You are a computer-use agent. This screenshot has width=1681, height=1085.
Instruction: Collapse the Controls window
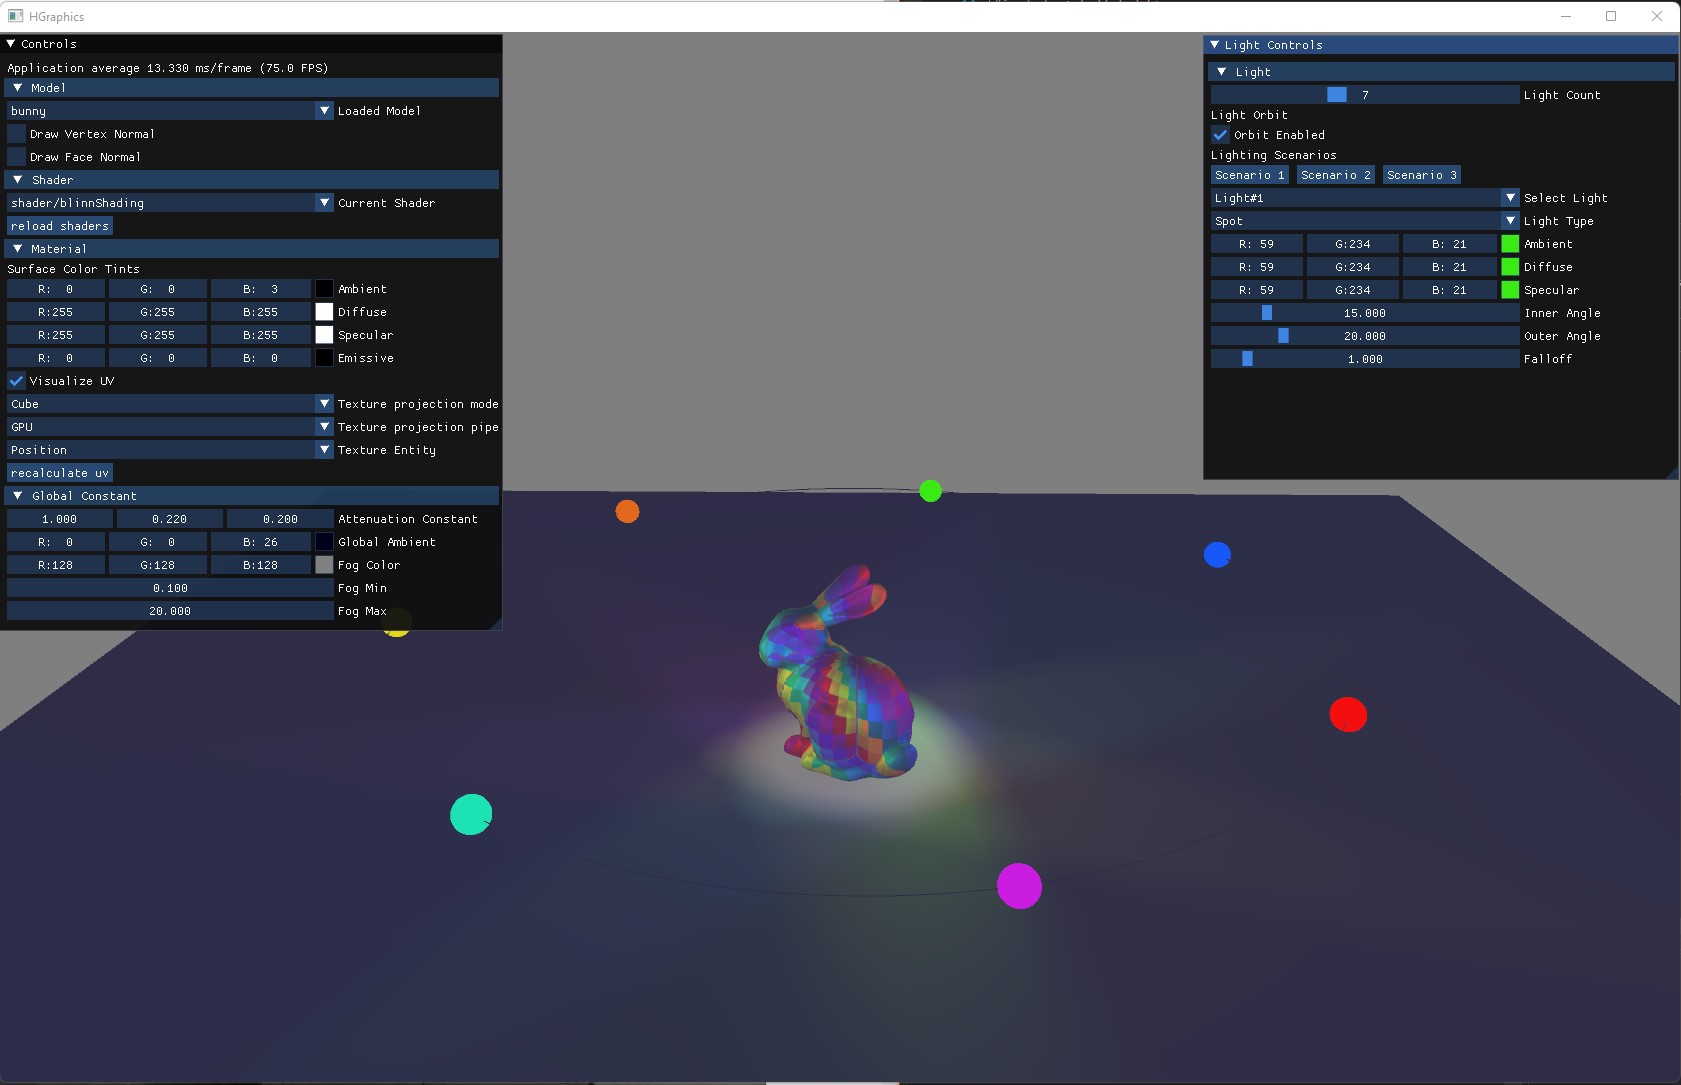pos(11,44)
